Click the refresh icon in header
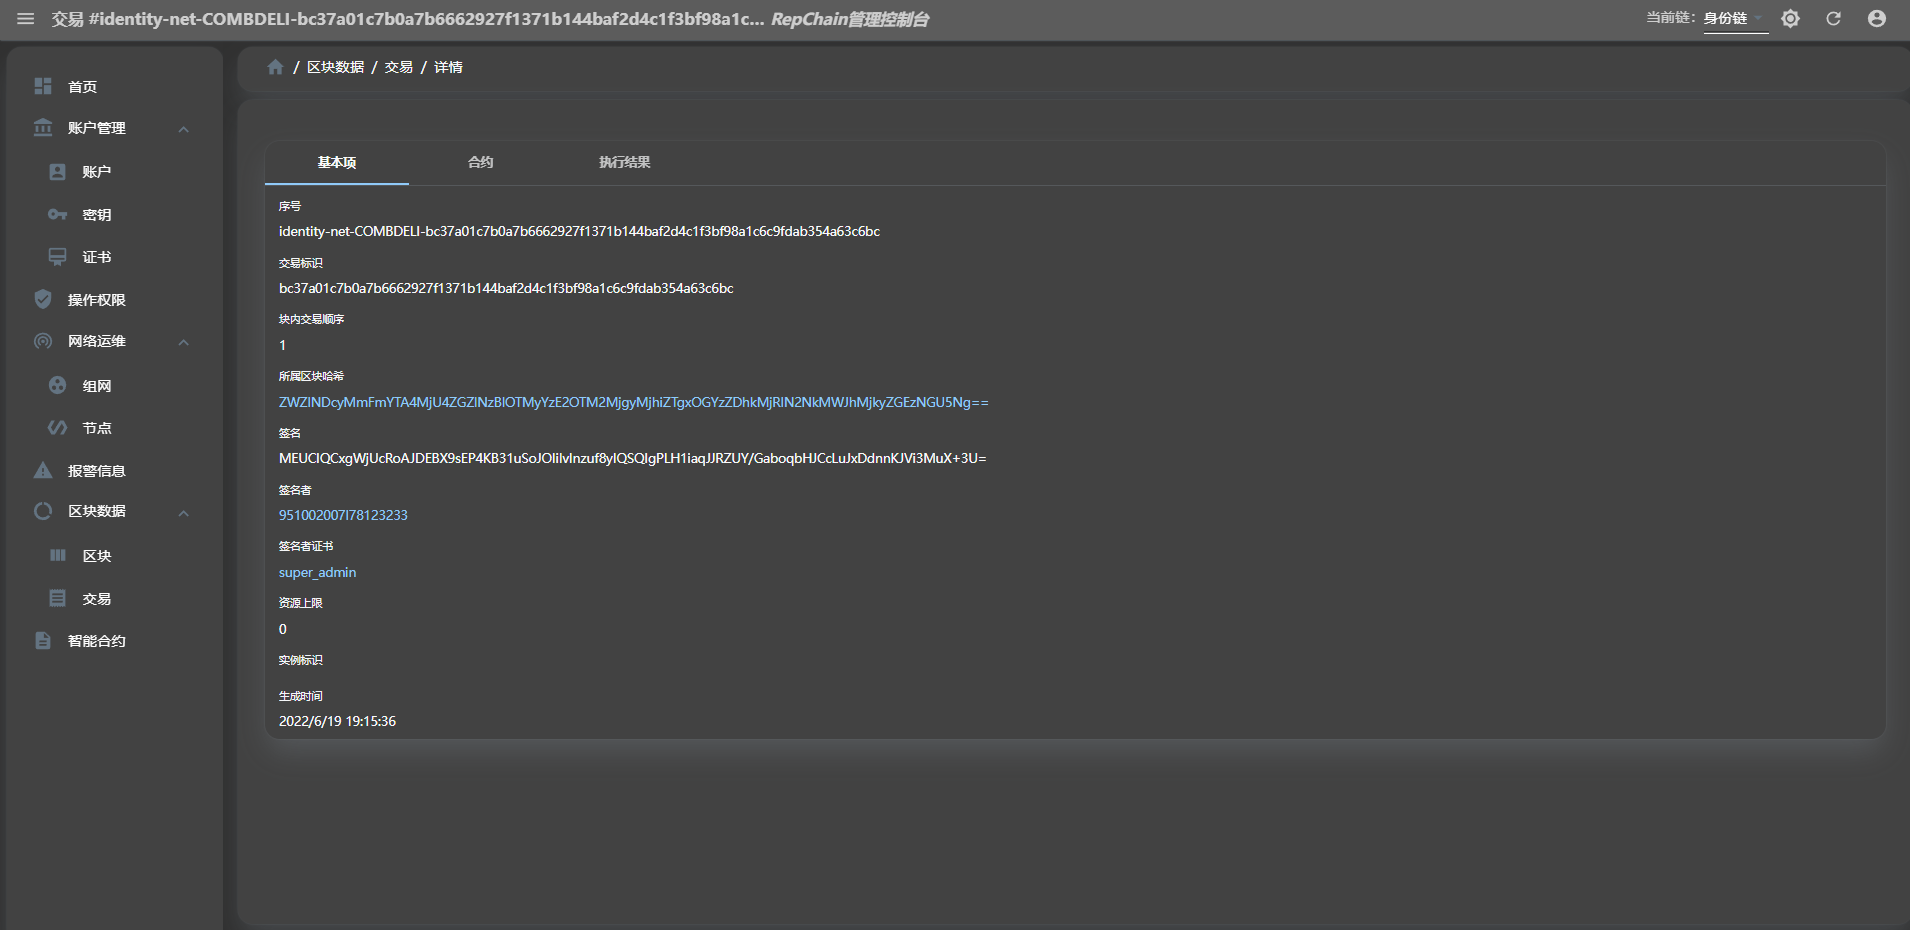This screenshot has width=1910, height=930. [x=1833, y=19]
